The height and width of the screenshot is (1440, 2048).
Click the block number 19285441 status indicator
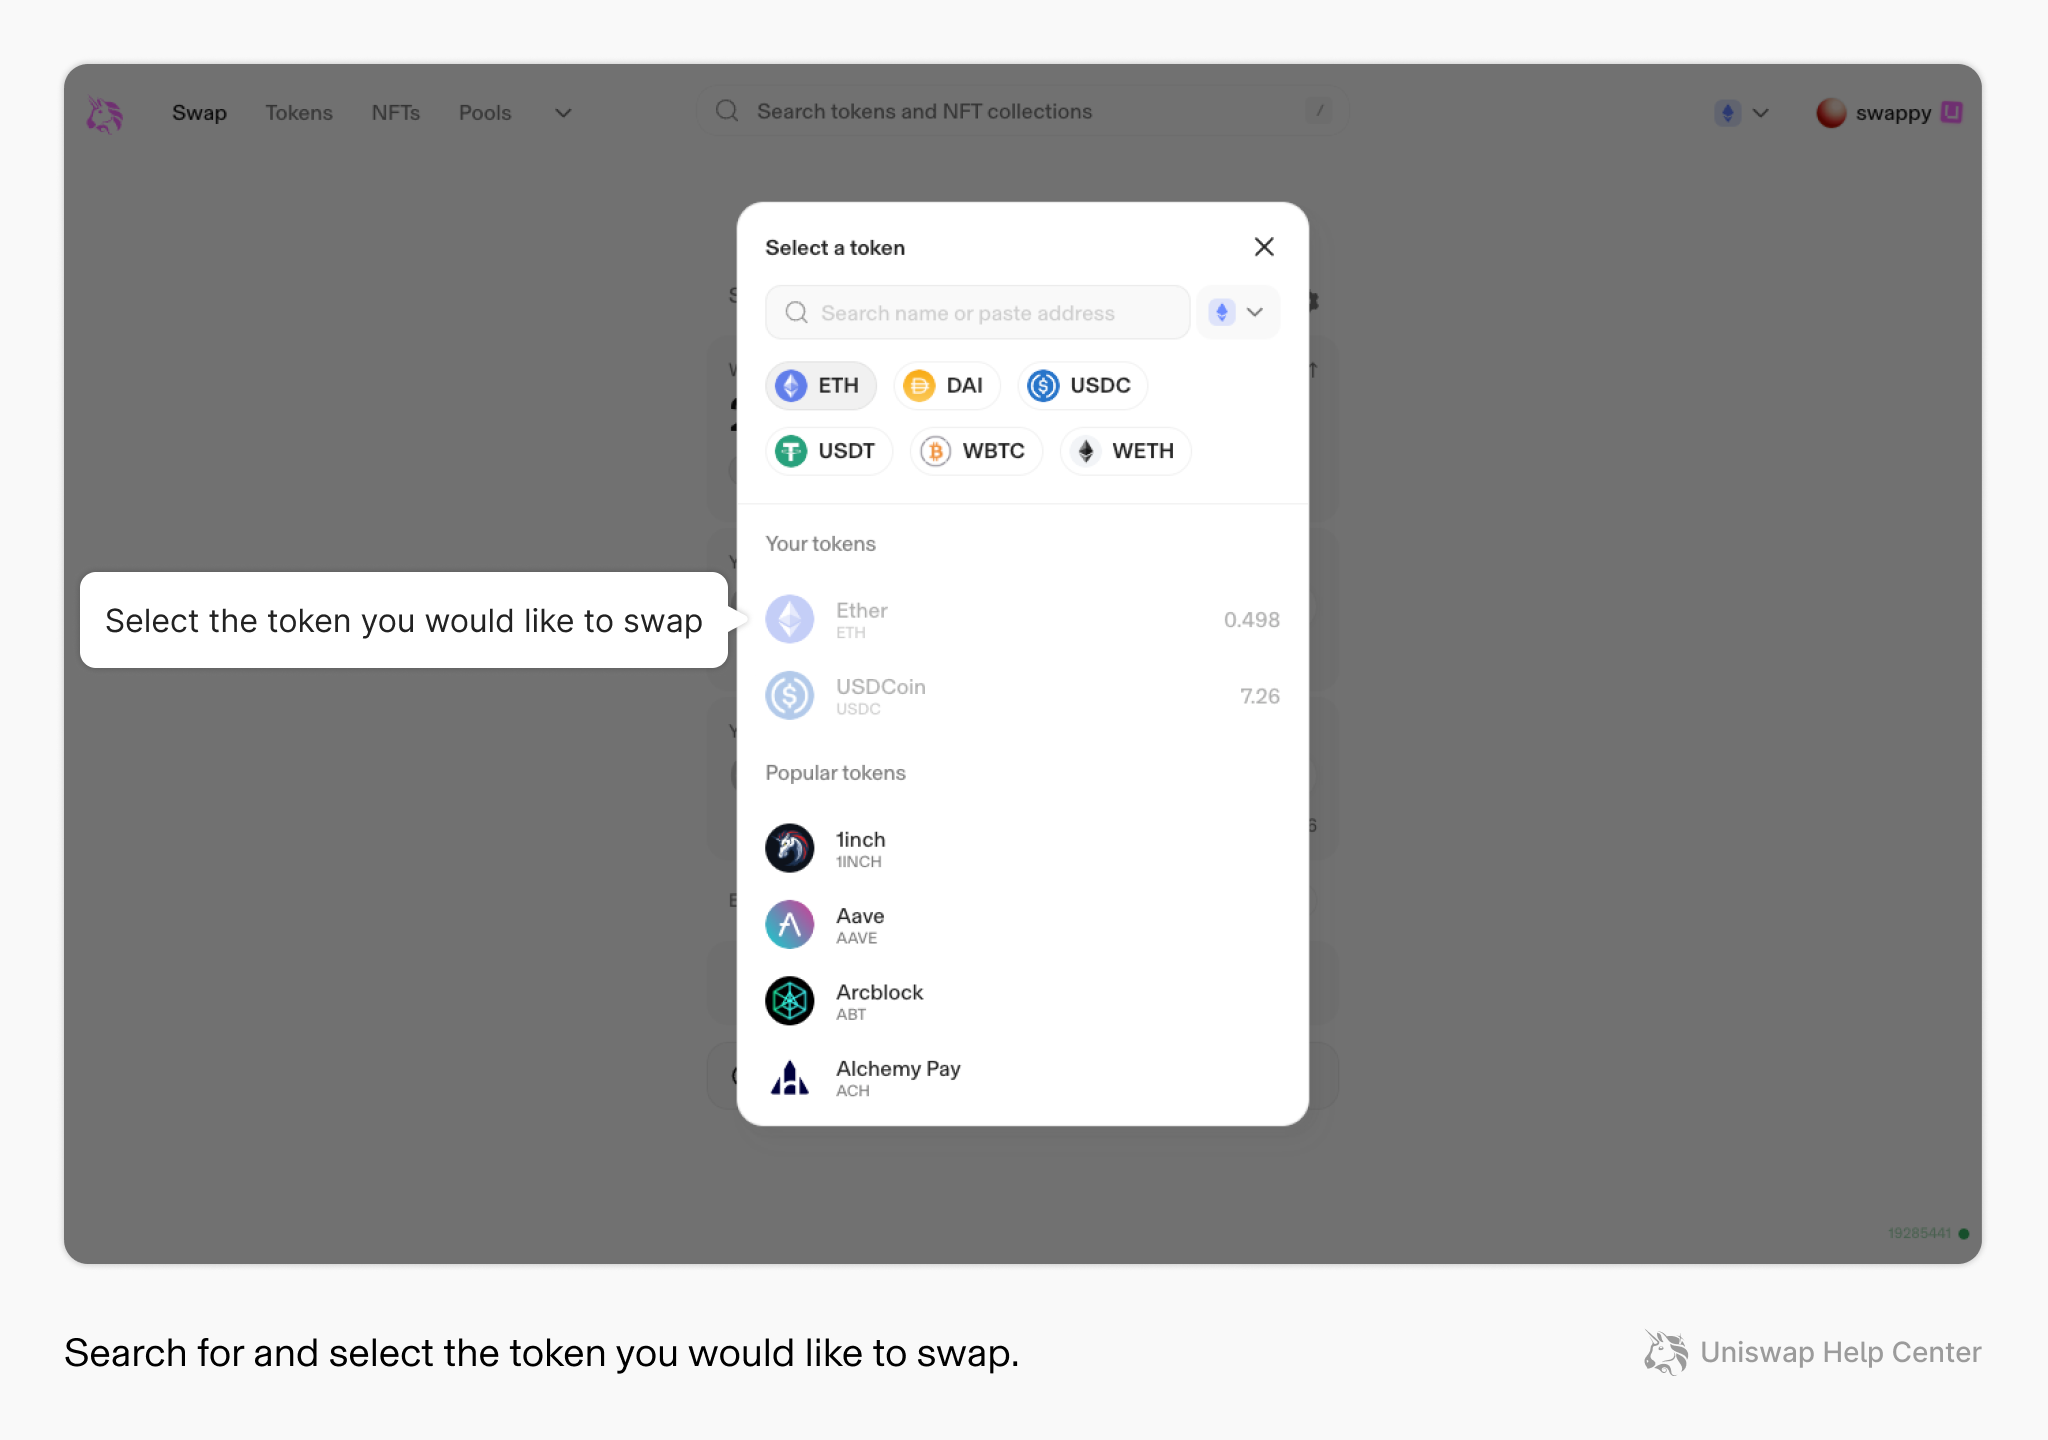[1928, 1233]
